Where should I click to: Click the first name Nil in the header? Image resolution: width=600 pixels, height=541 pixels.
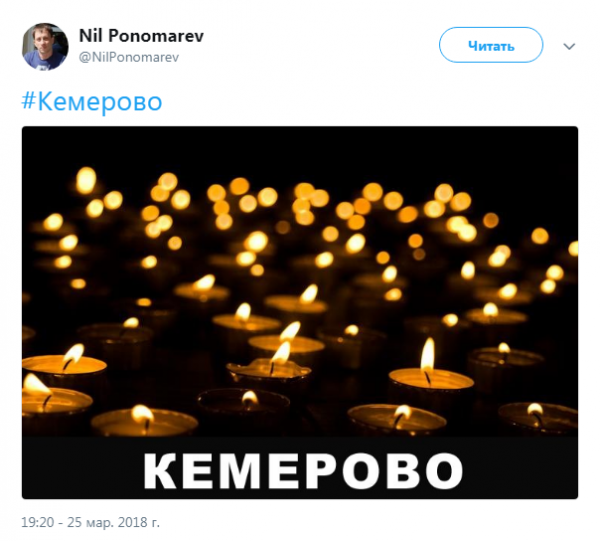point(91,36)
